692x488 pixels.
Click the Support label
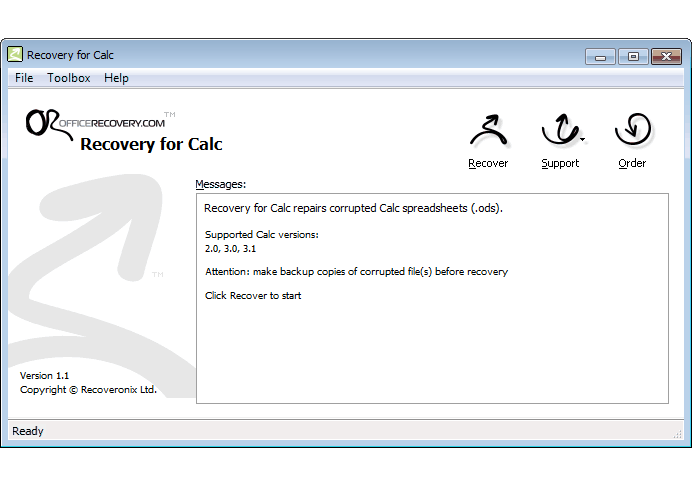coord(560,163)
